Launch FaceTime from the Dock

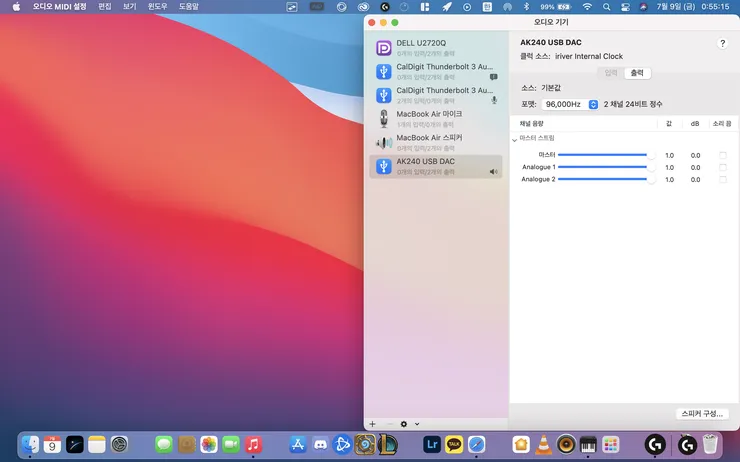tap(231, 444)
